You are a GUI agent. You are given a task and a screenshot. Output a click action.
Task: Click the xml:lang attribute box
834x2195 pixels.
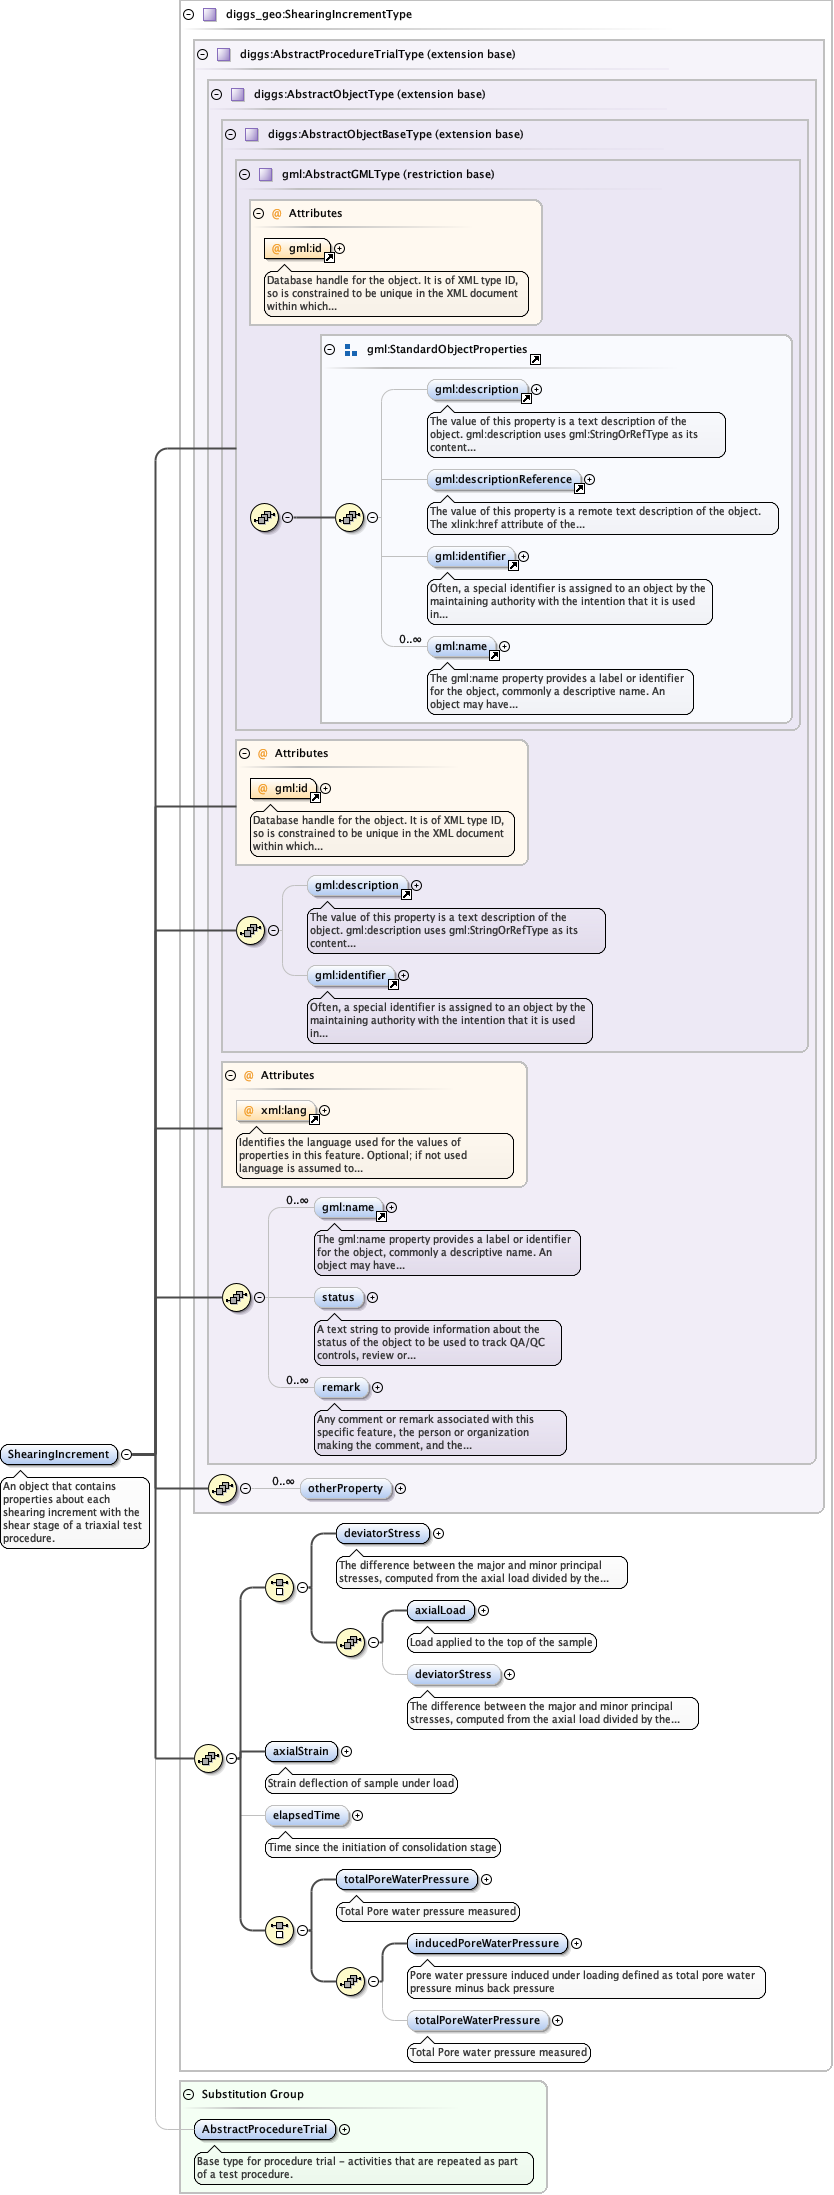coord(276,1110)
